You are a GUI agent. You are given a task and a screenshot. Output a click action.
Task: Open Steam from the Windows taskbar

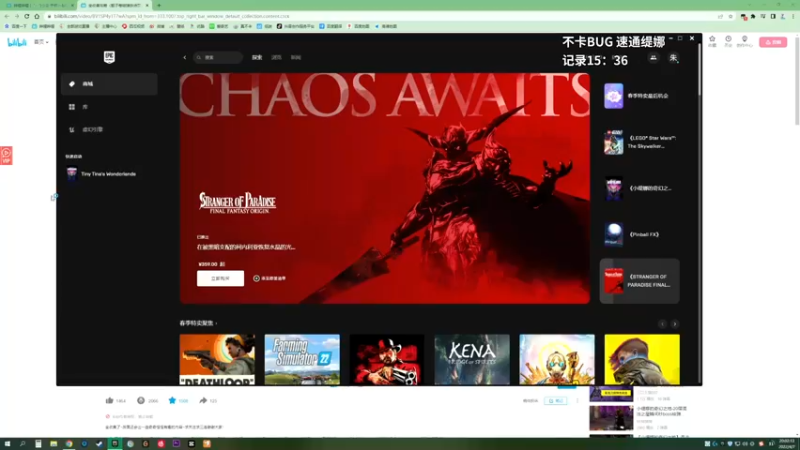coord(99,444)
